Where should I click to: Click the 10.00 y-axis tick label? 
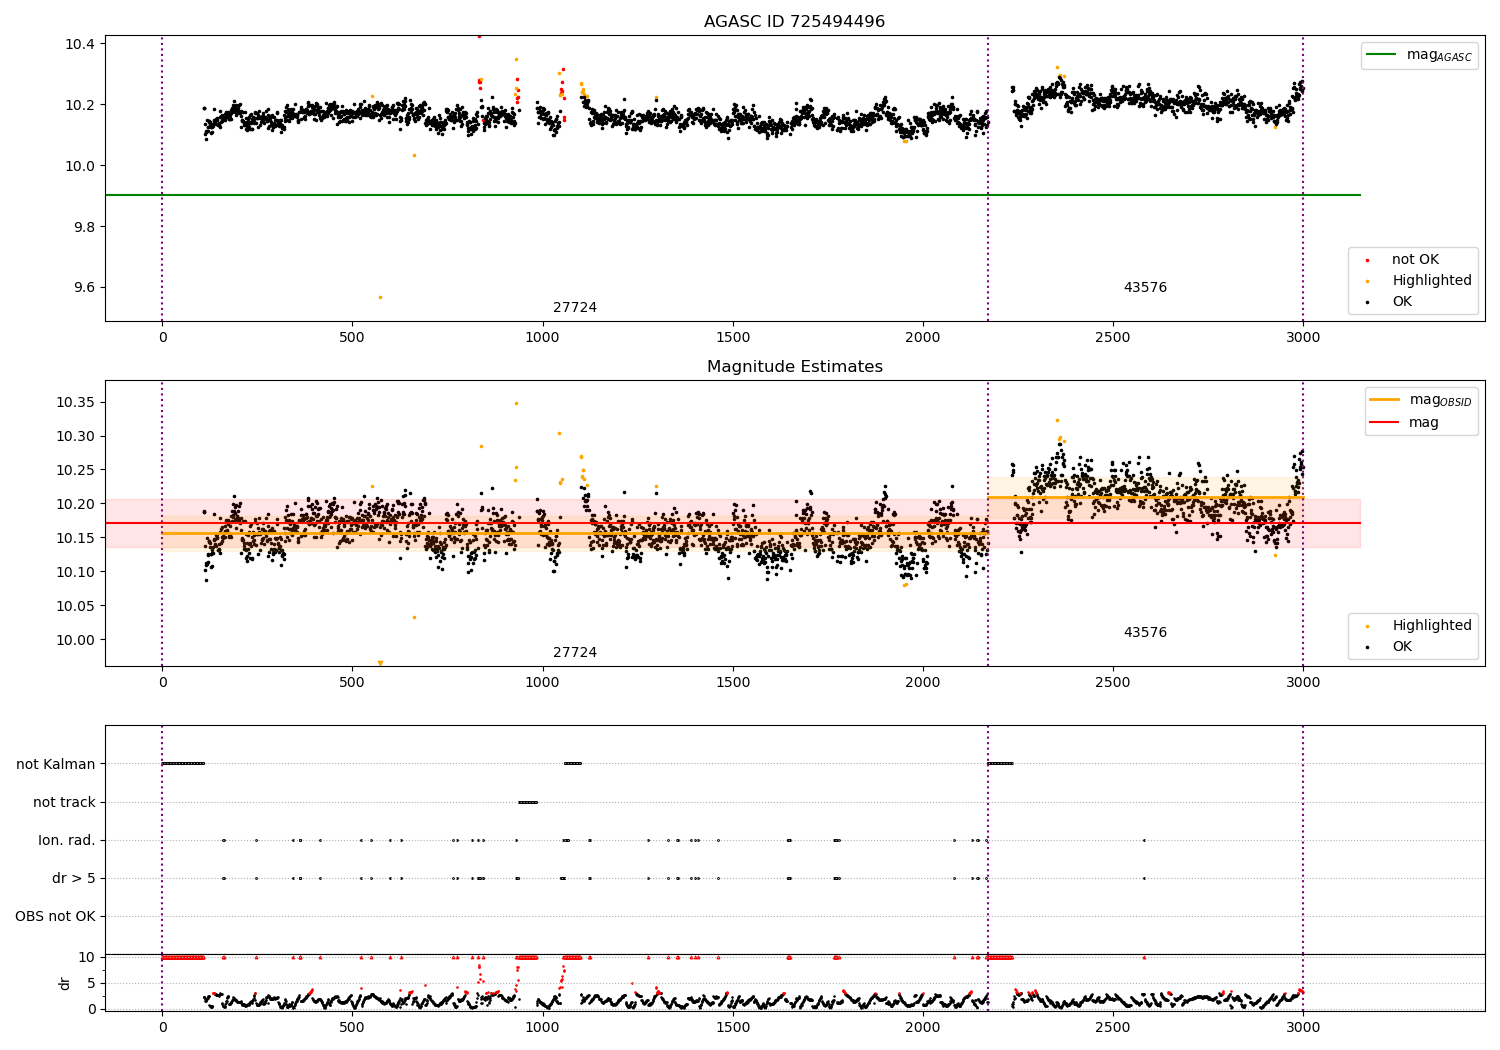[76, 641]
